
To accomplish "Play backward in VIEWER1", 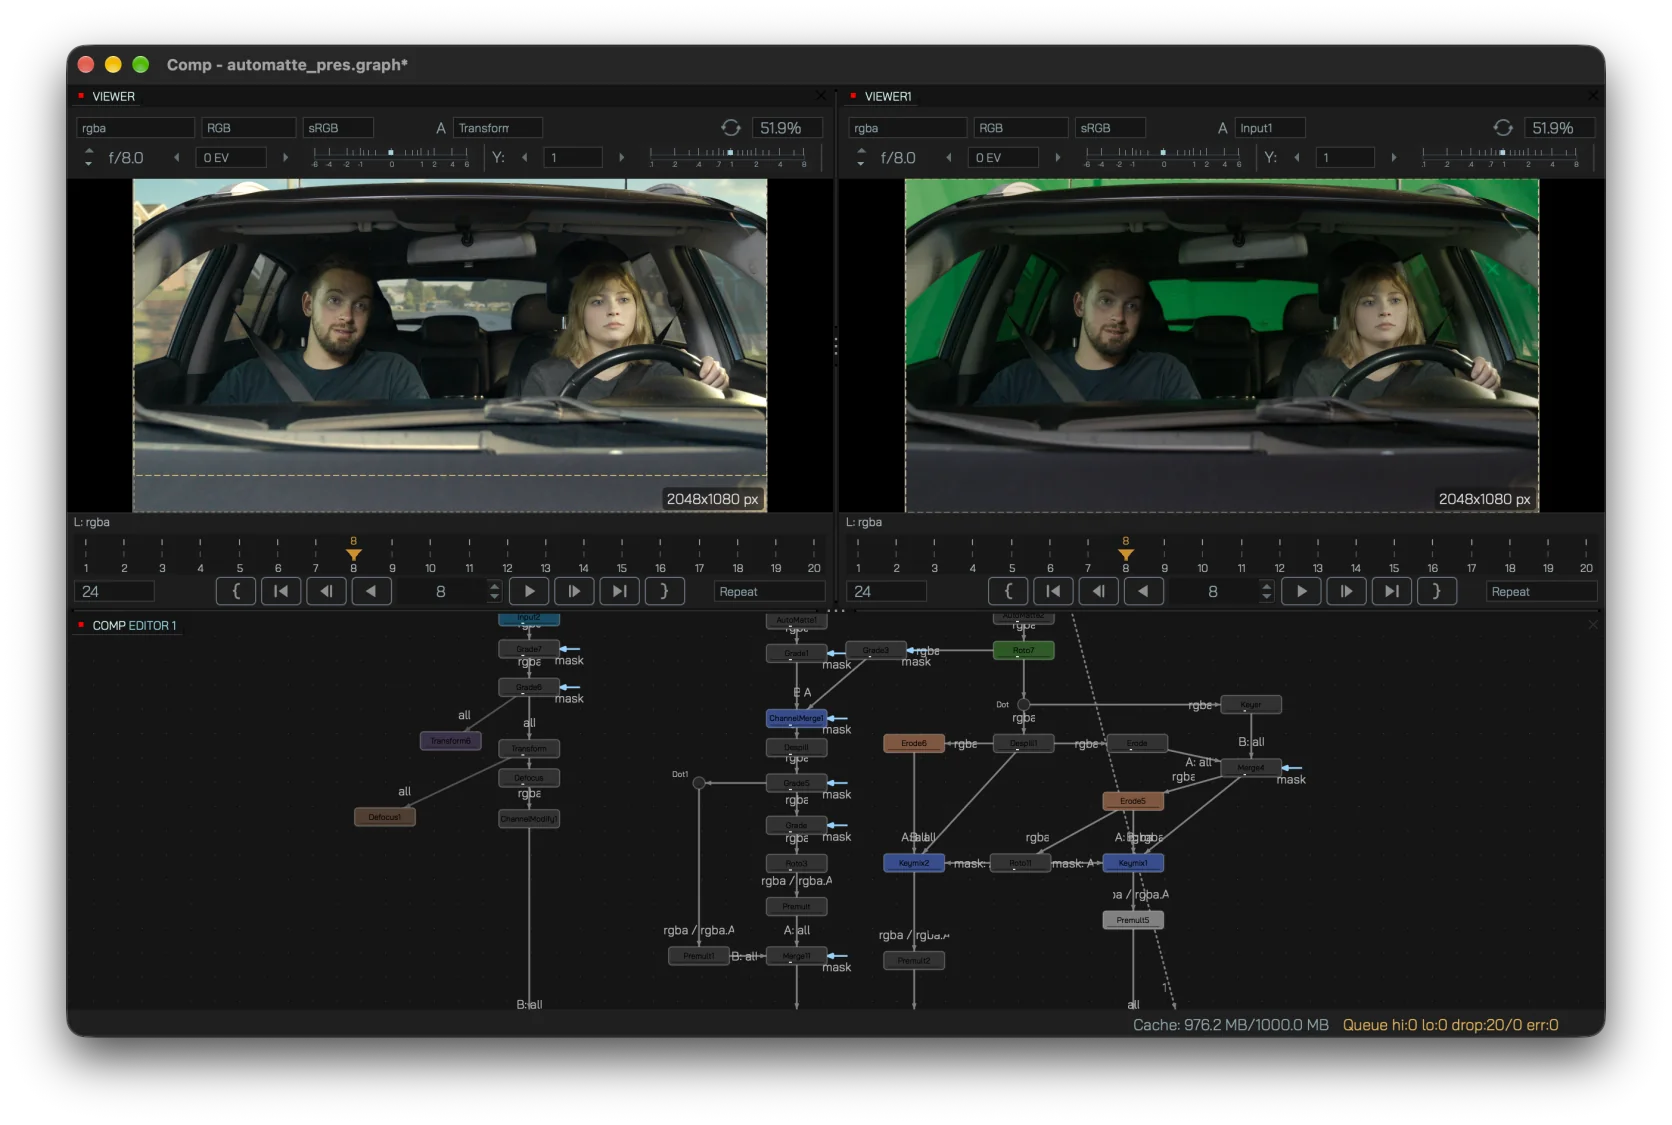I will pyautogui.click(x=1143, y=591).
